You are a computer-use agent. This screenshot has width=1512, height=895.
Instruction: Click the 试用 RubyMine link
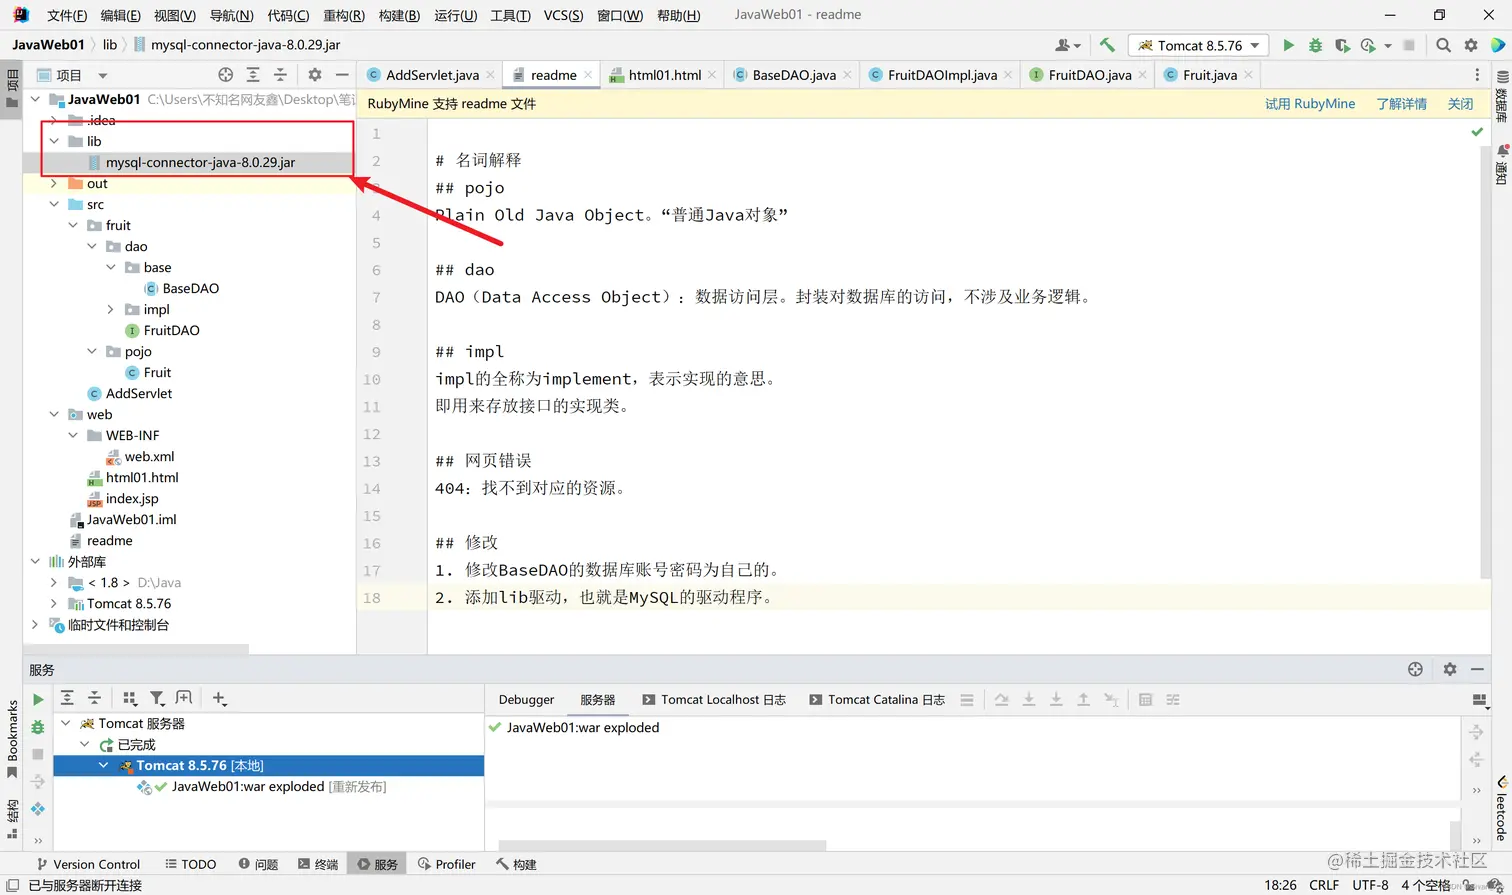tap(1310, 104)
